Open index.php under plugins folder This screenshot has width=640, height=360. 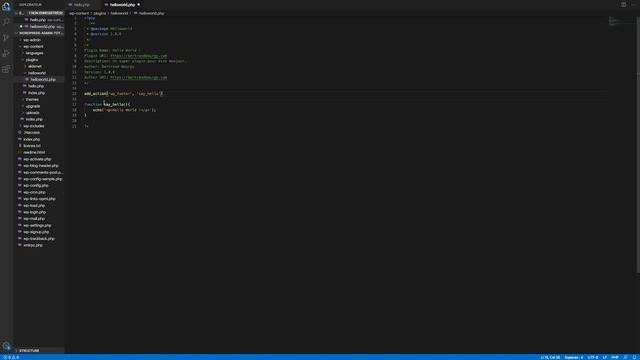tap(37, 93)
